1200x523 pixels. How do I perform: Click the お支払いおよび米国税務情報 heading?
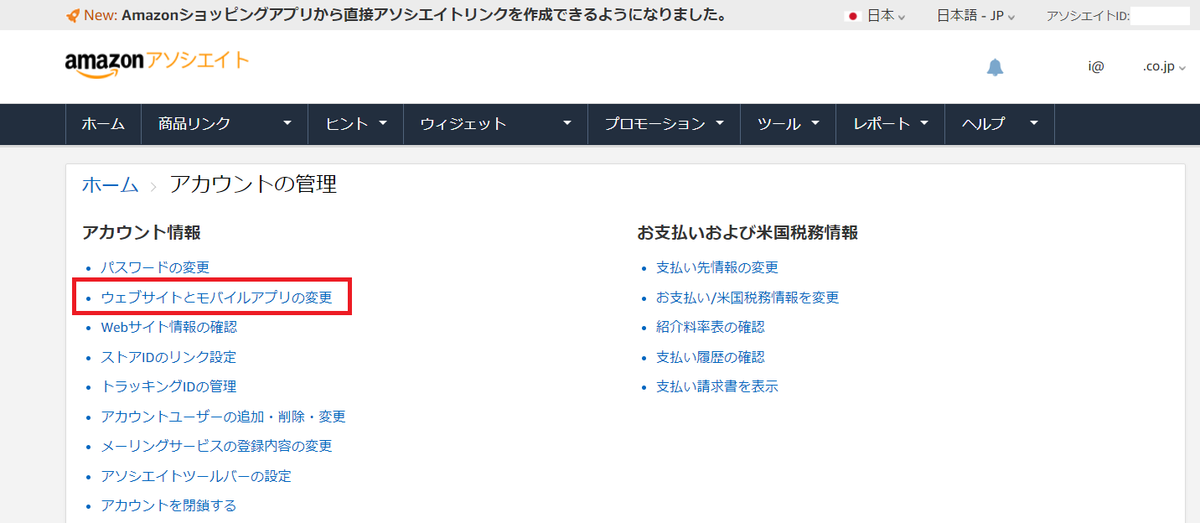[747, 232]
